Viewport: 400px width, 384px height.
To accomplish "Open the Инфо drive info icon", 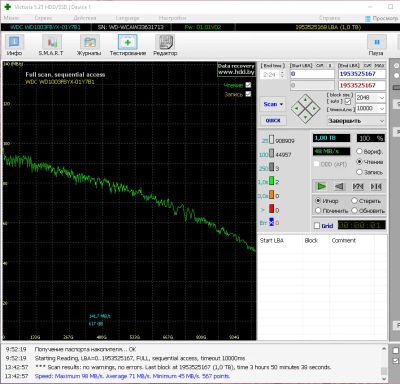I will tap(14, 45).
